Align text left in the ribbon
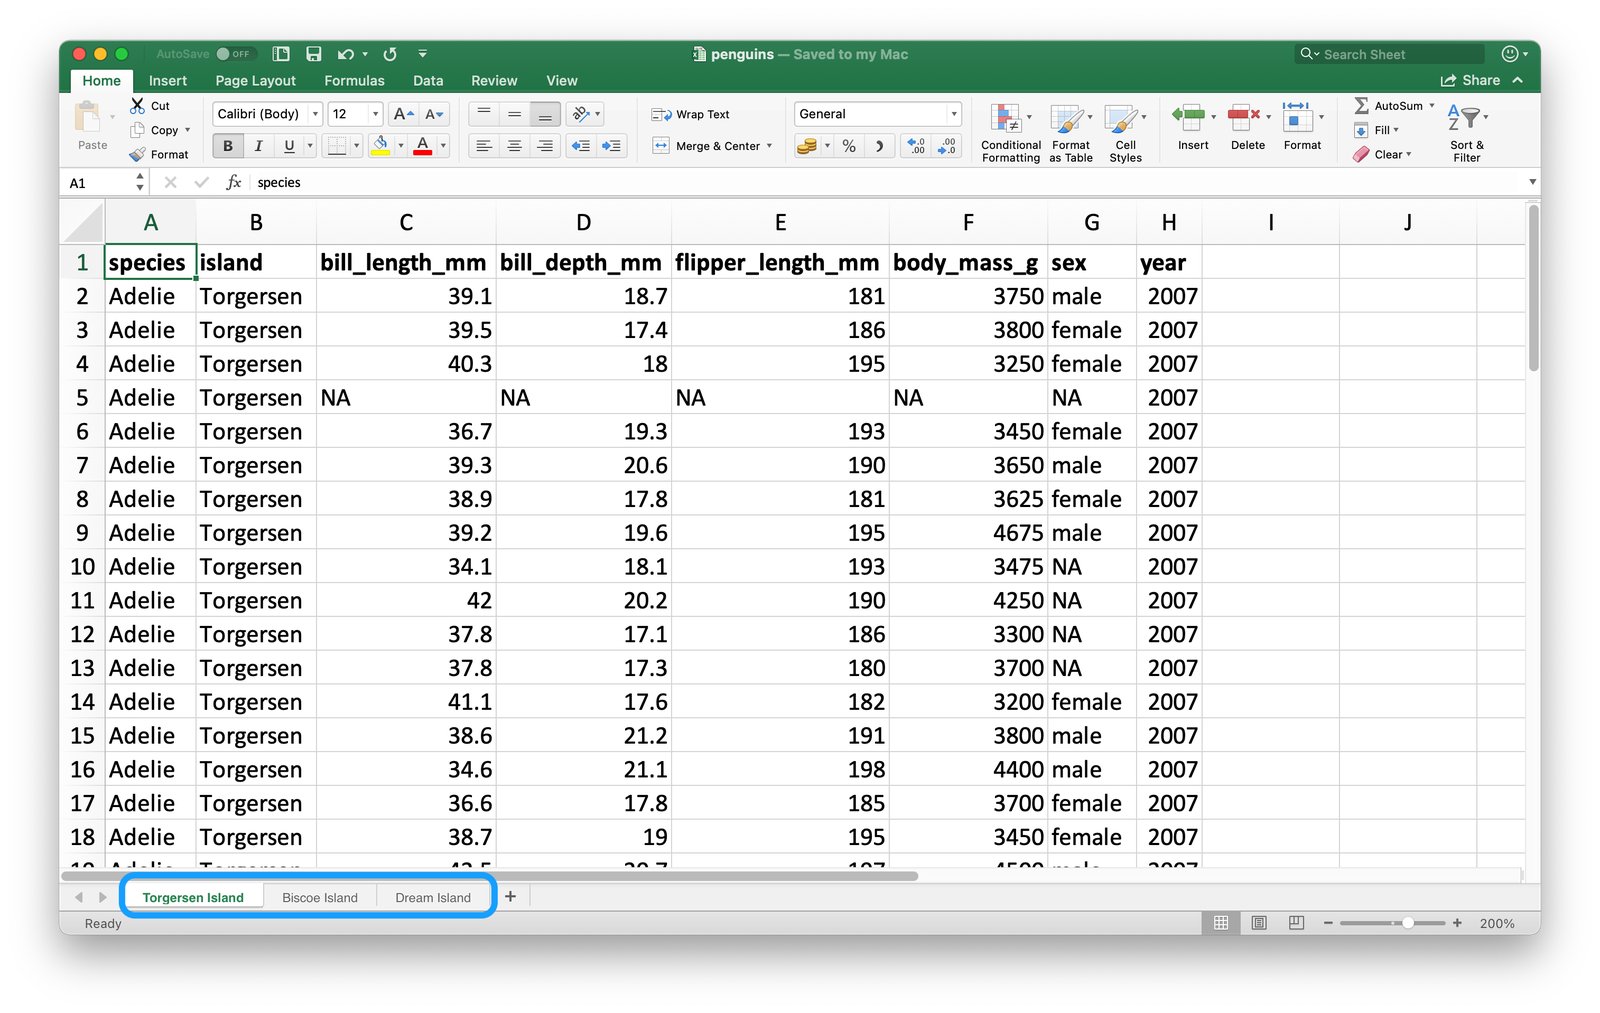Screen dimensions: 1600x1013 pyautogui.click(x=484, y=146)
